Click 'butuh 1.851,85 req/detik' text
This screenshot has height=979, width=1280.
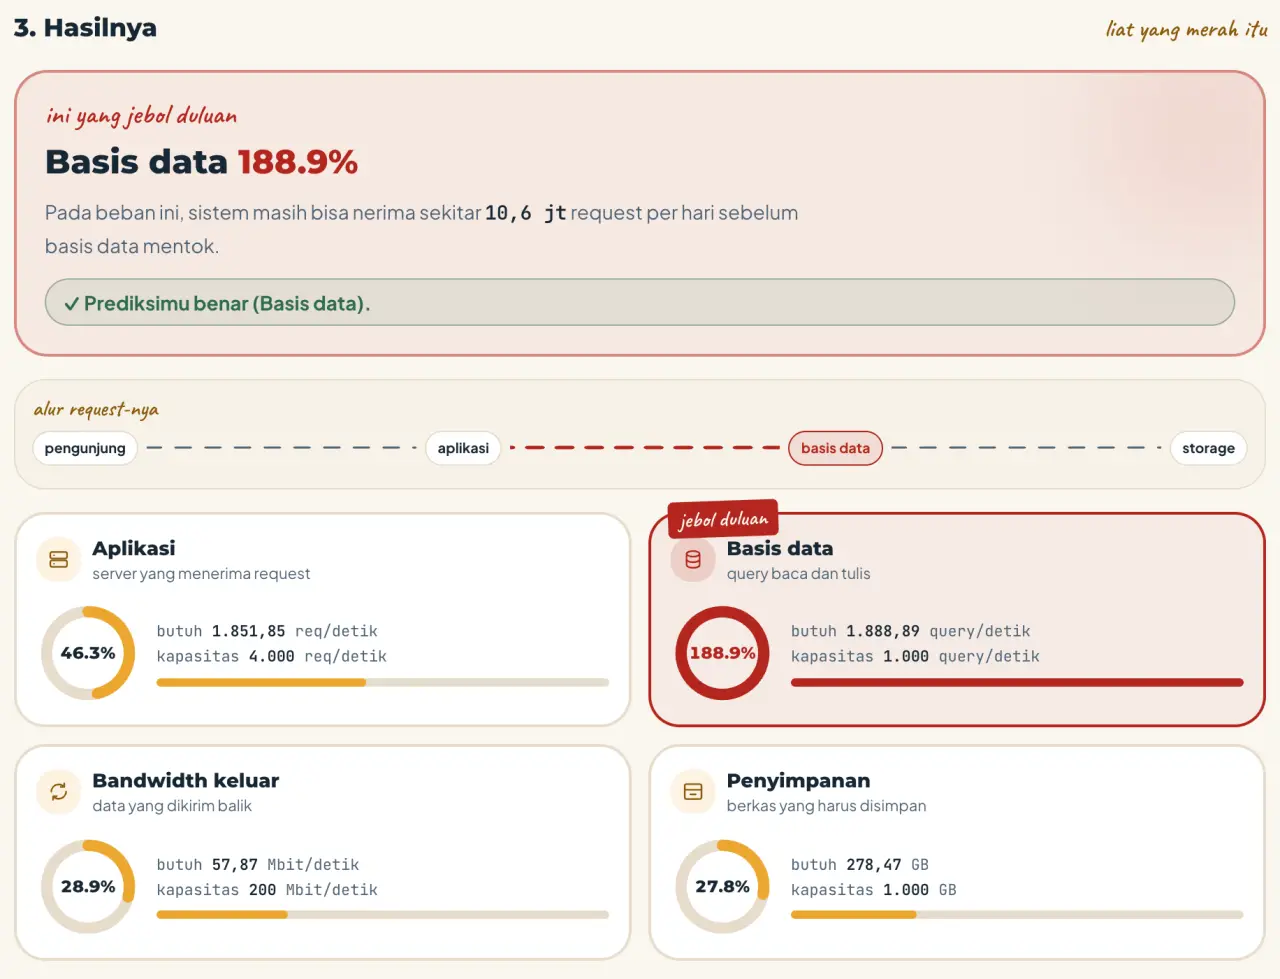coord(267,631)
